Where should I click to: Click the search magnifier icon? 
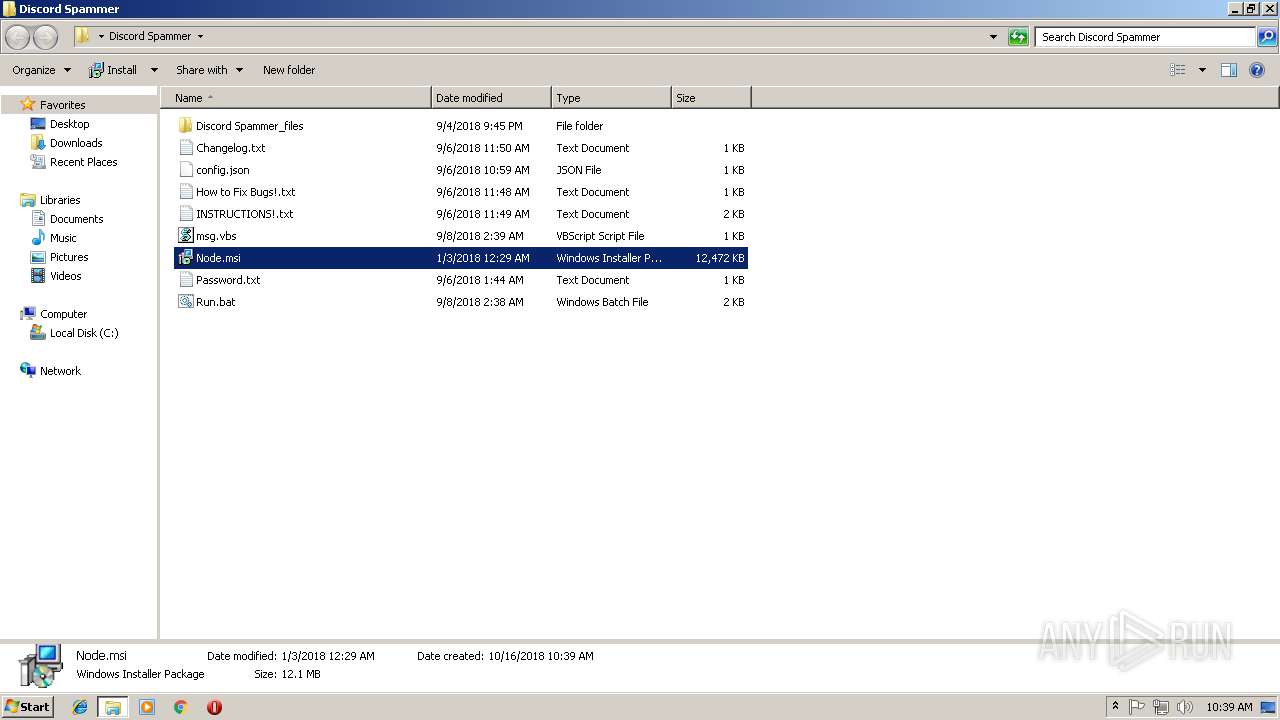coord(1267,37)
